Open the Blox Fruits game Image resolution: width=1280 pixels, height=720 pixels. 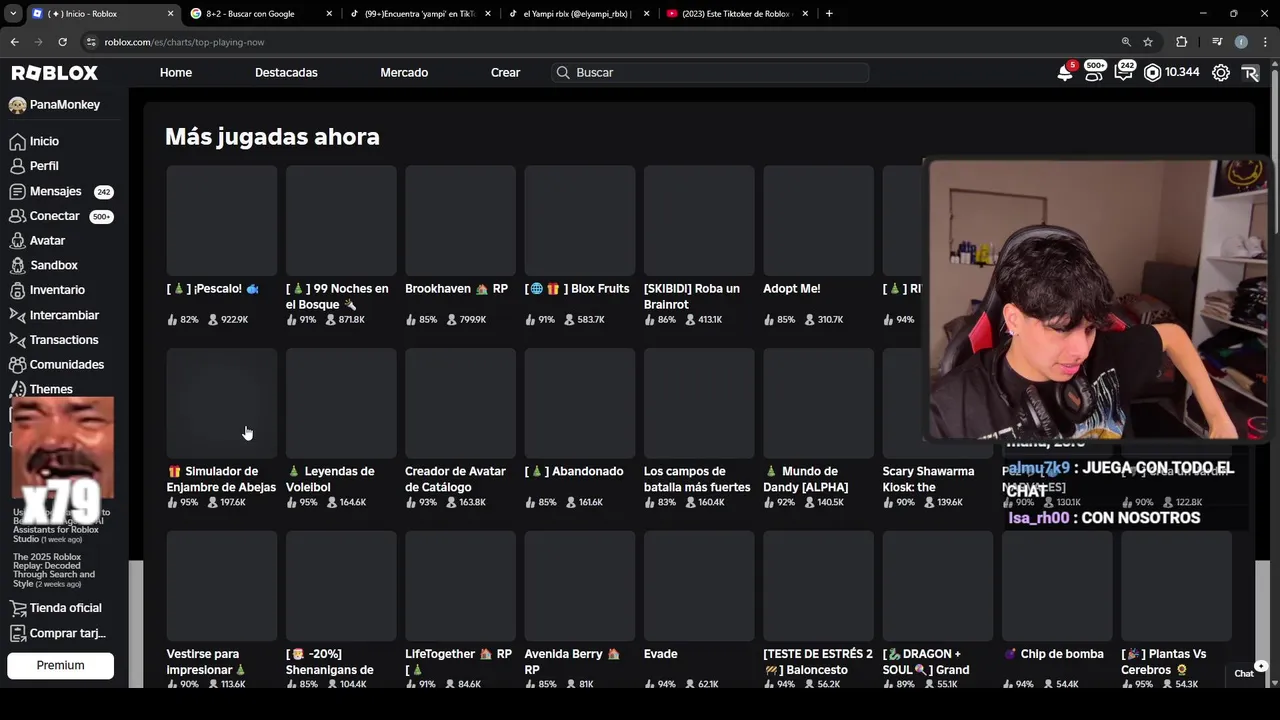[x=580, y=221]
